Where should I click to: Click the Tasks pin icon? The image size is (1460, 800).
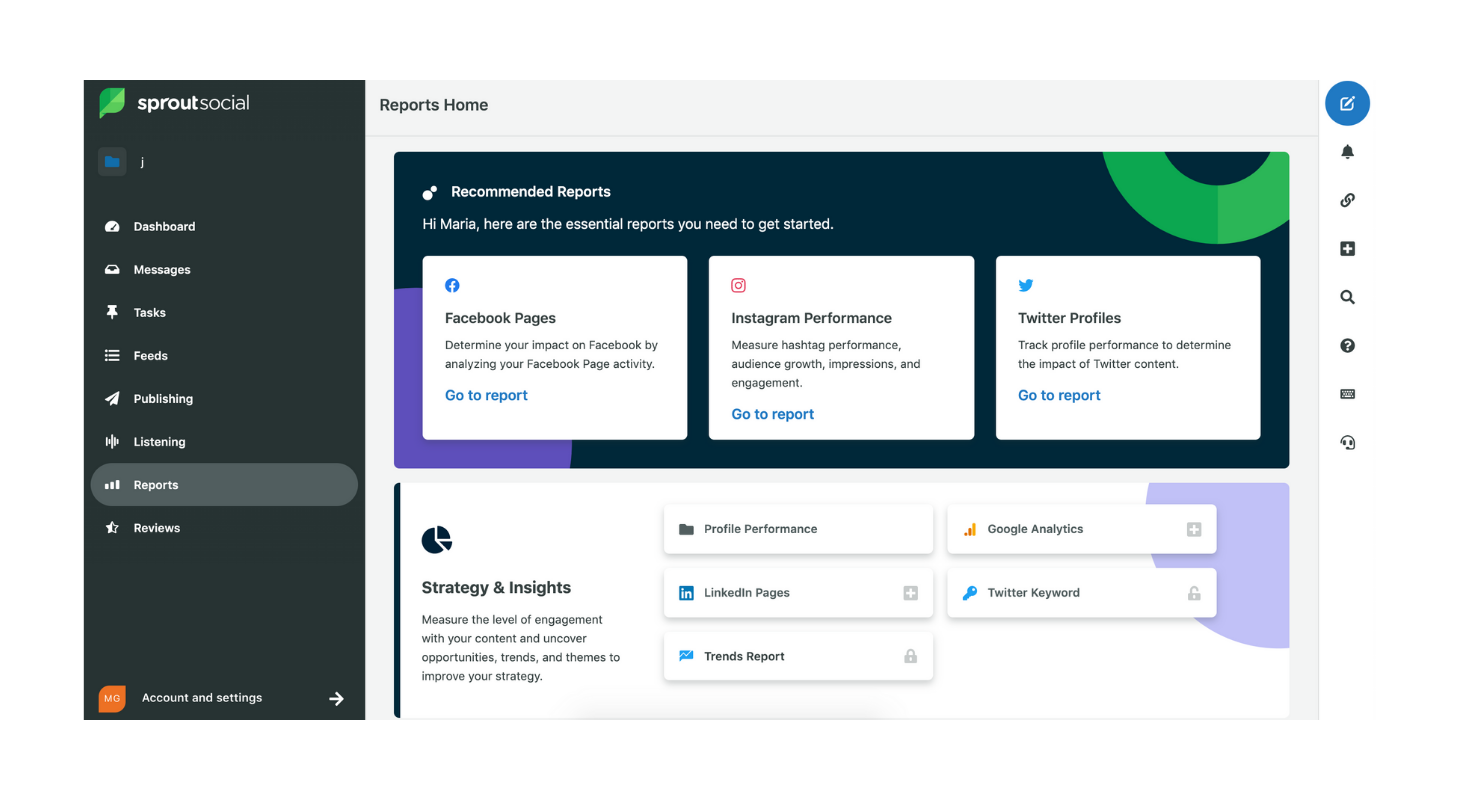112,313
